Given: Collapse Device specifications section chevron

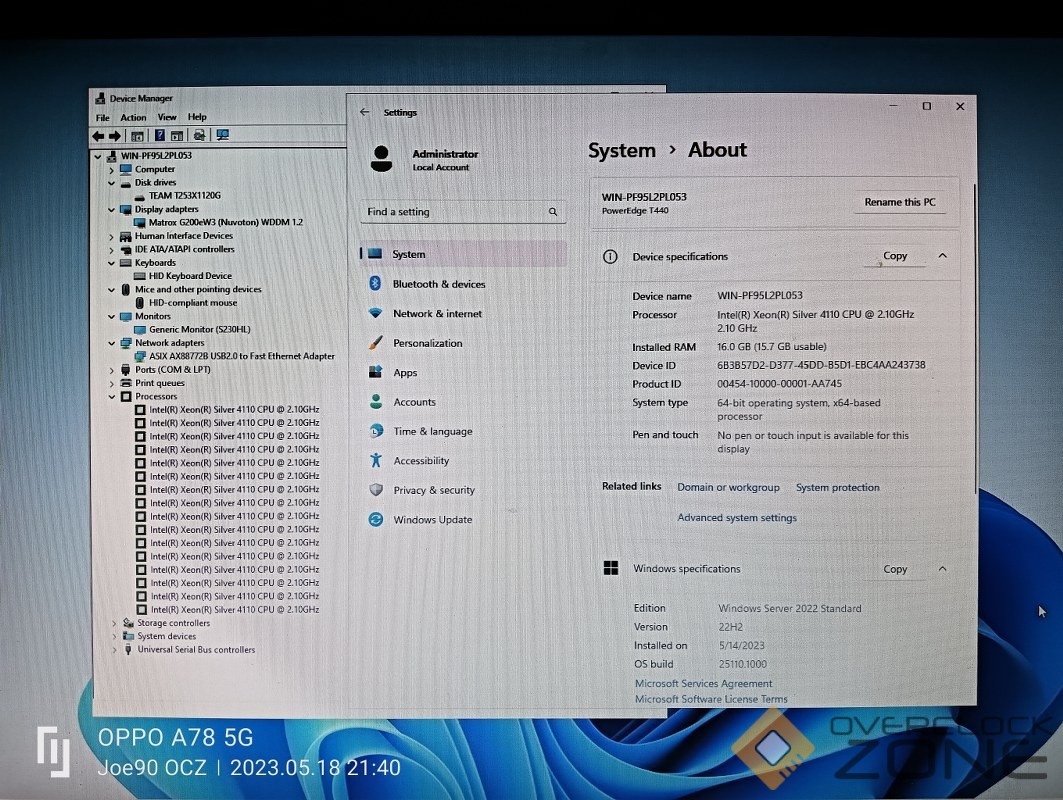Looking at the screenshot, I should 942,256.
